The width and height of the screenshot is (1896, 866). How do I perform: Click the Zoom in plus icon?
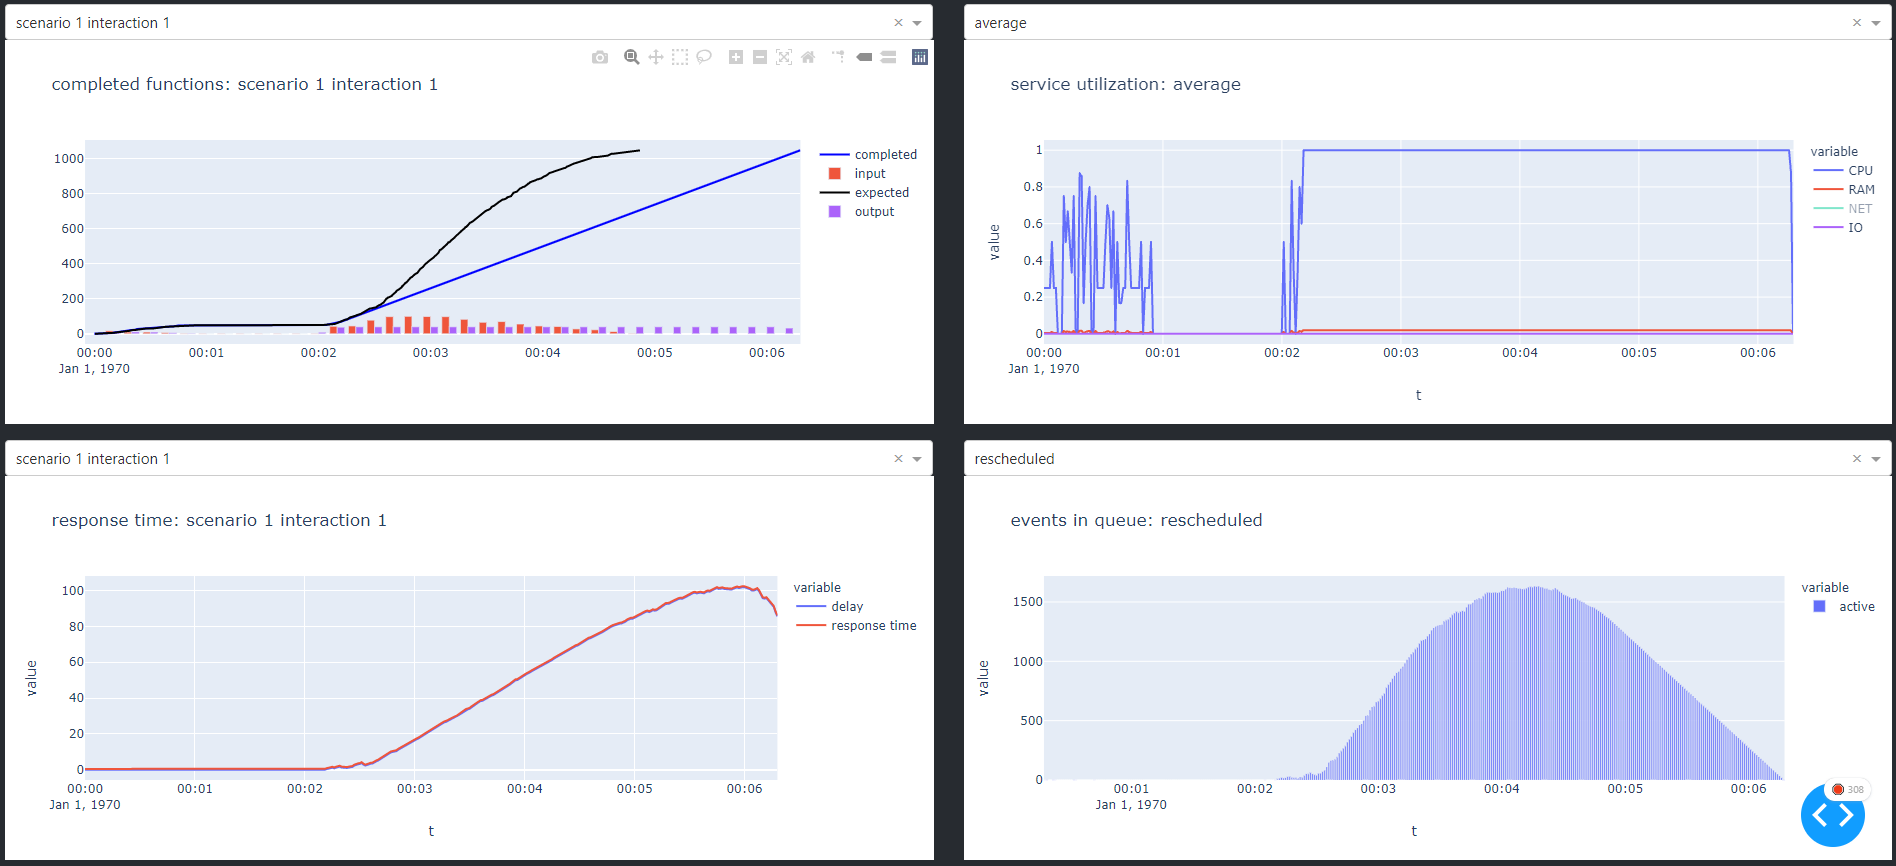pyautogui.click(x=736, y=57)
